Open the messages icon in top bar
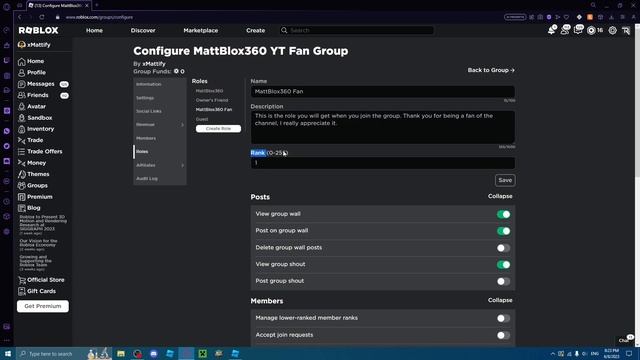The width and height of the screenshot is (640, 360). point(578,30)
